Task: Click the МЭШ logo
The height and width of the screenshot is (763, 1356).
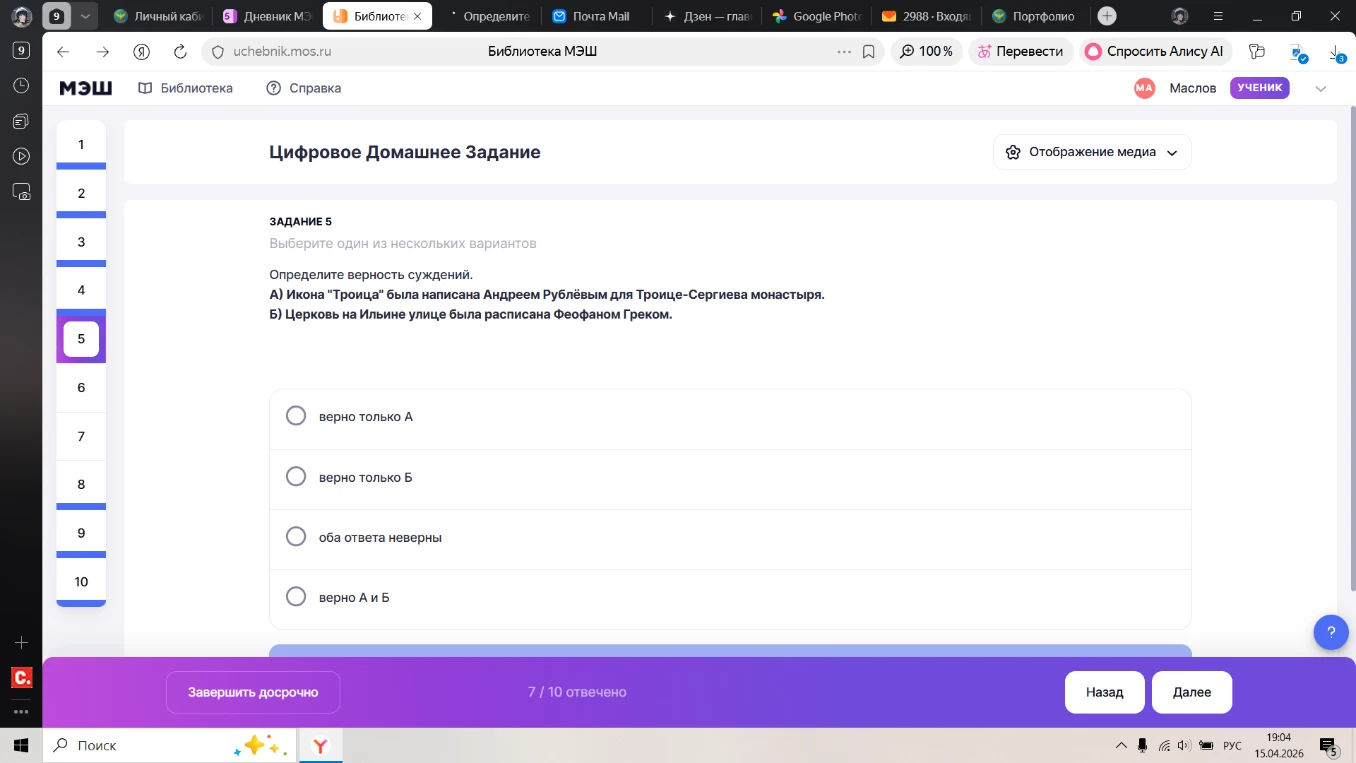Action: pos(86,88)
